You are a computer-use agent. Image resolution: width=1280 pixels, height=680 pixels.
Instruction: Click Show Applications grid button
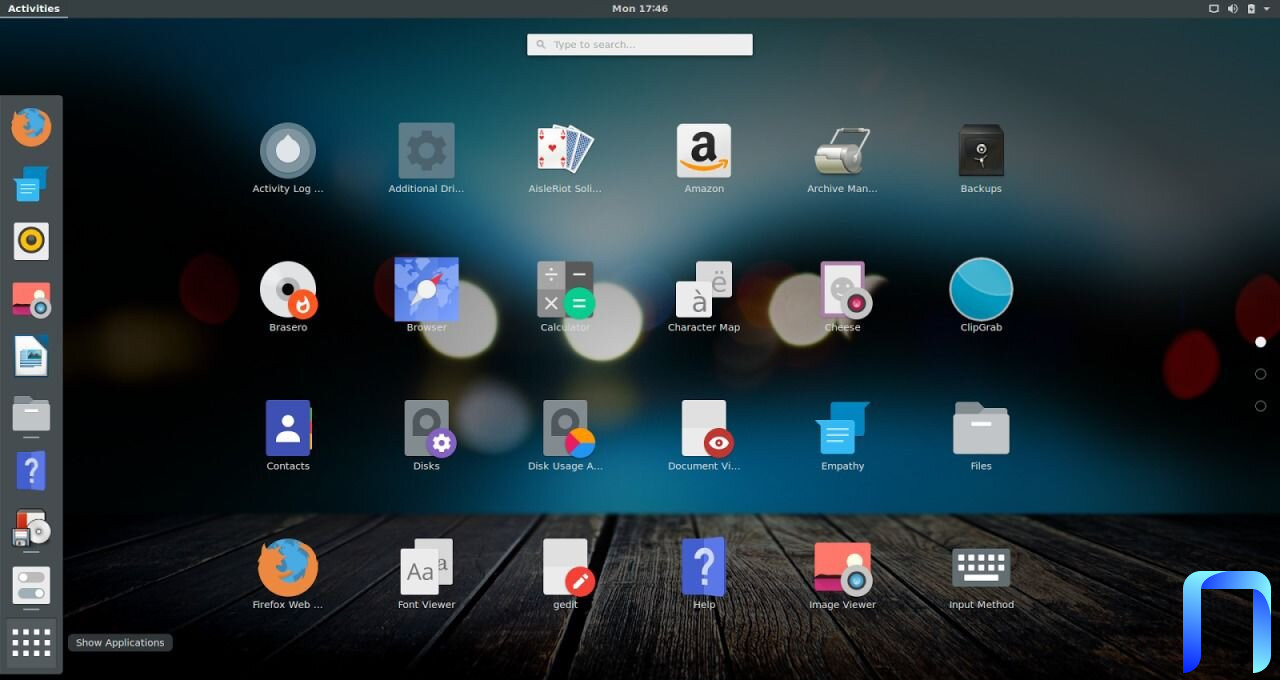pos(31,643)
